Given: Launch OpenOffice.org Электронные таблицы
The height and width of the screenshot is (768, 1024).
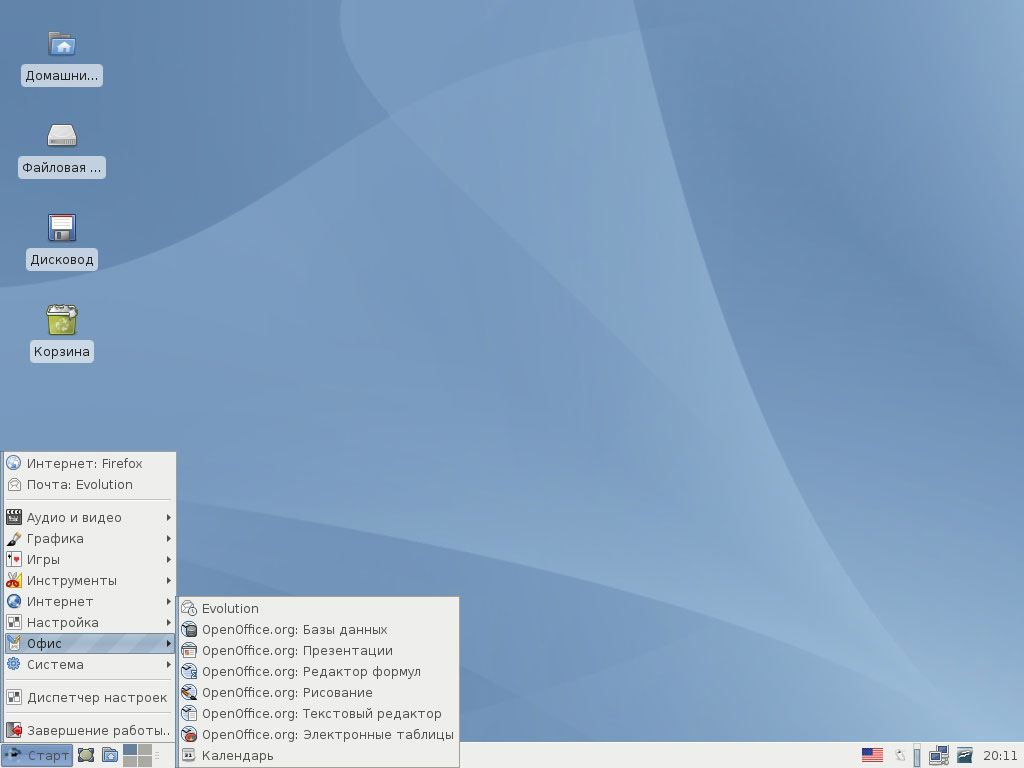Looking at the screenshot, I should click(x=326, y=734).
